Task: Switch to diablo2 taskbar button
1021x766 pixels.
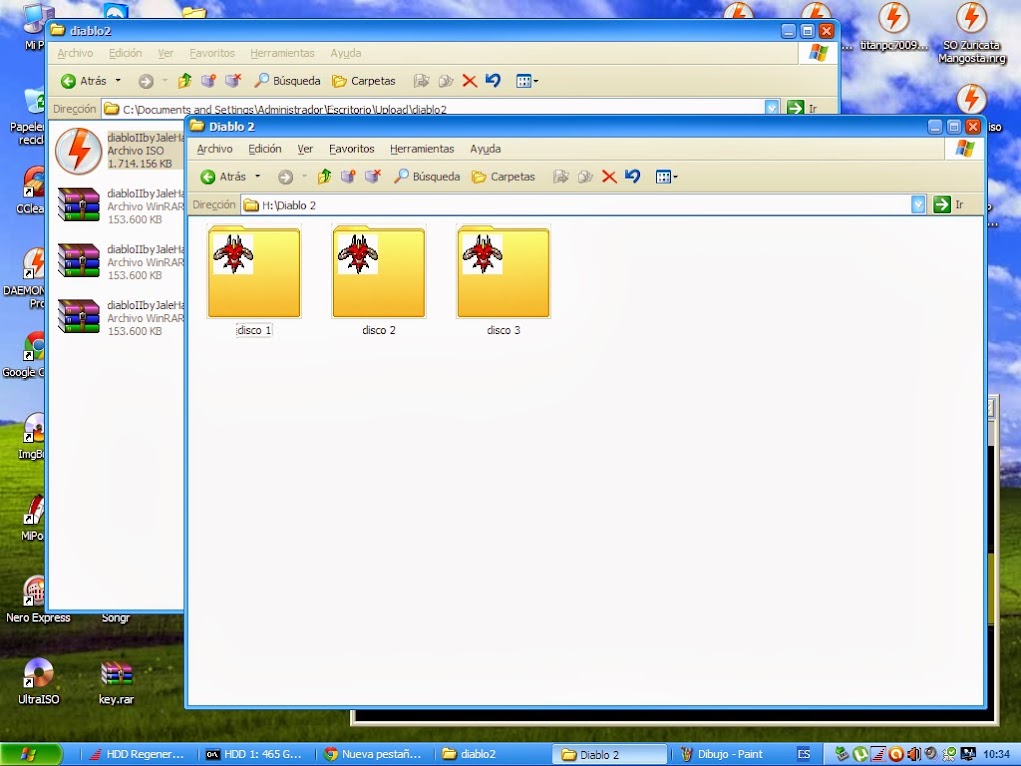Action: coord(492,754)
